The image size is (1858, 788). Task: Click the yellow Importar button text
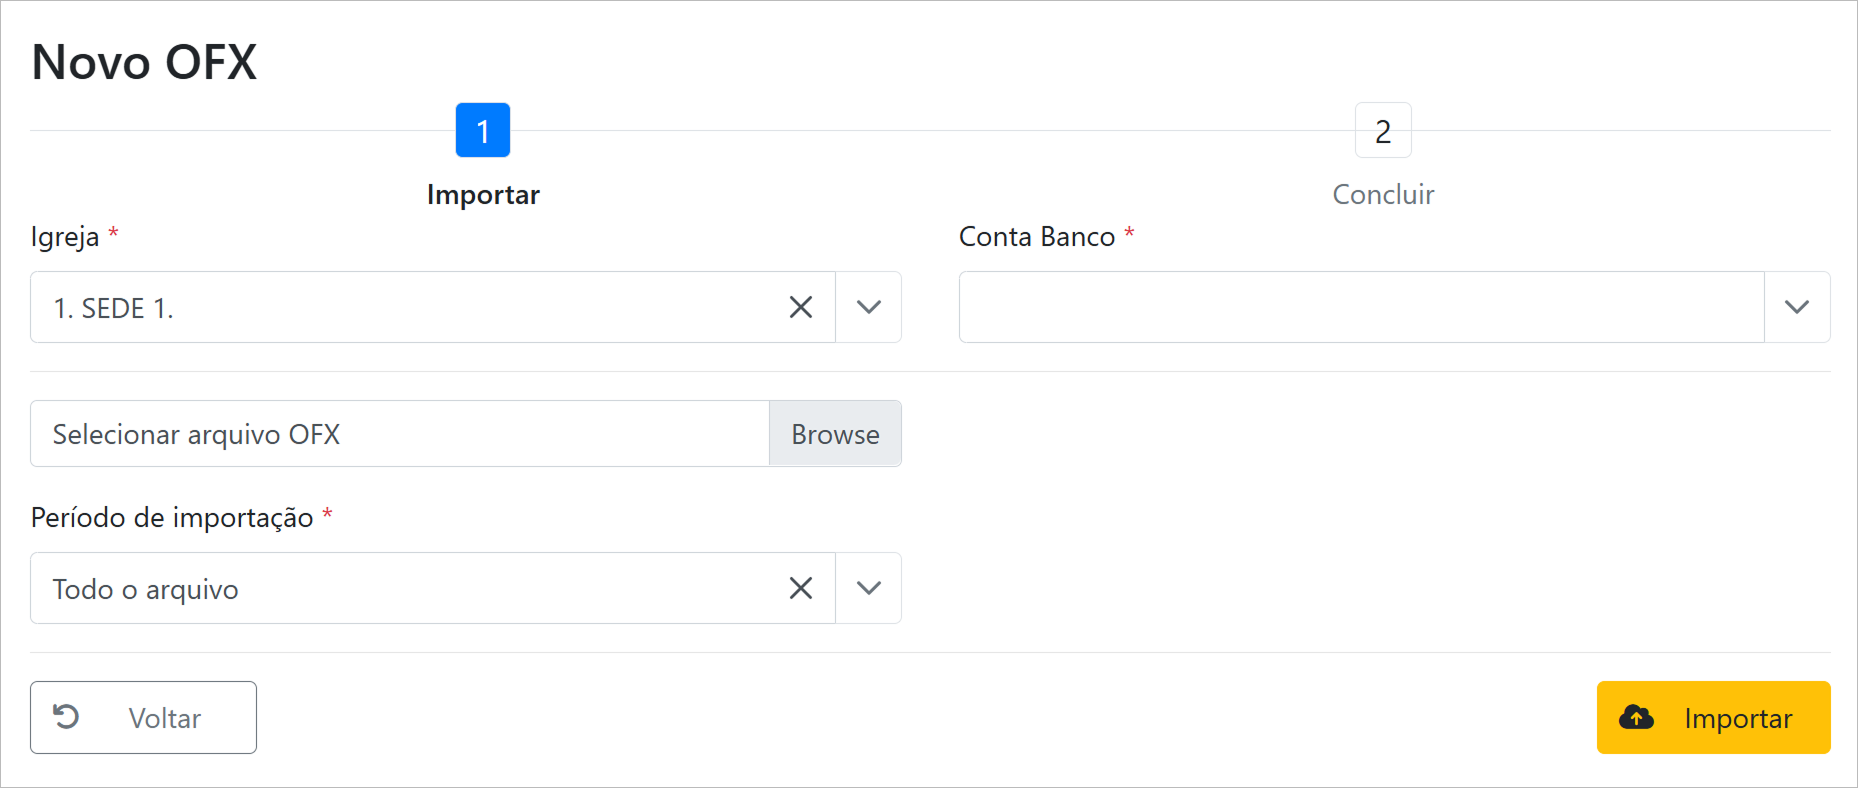click(1738, 718)
